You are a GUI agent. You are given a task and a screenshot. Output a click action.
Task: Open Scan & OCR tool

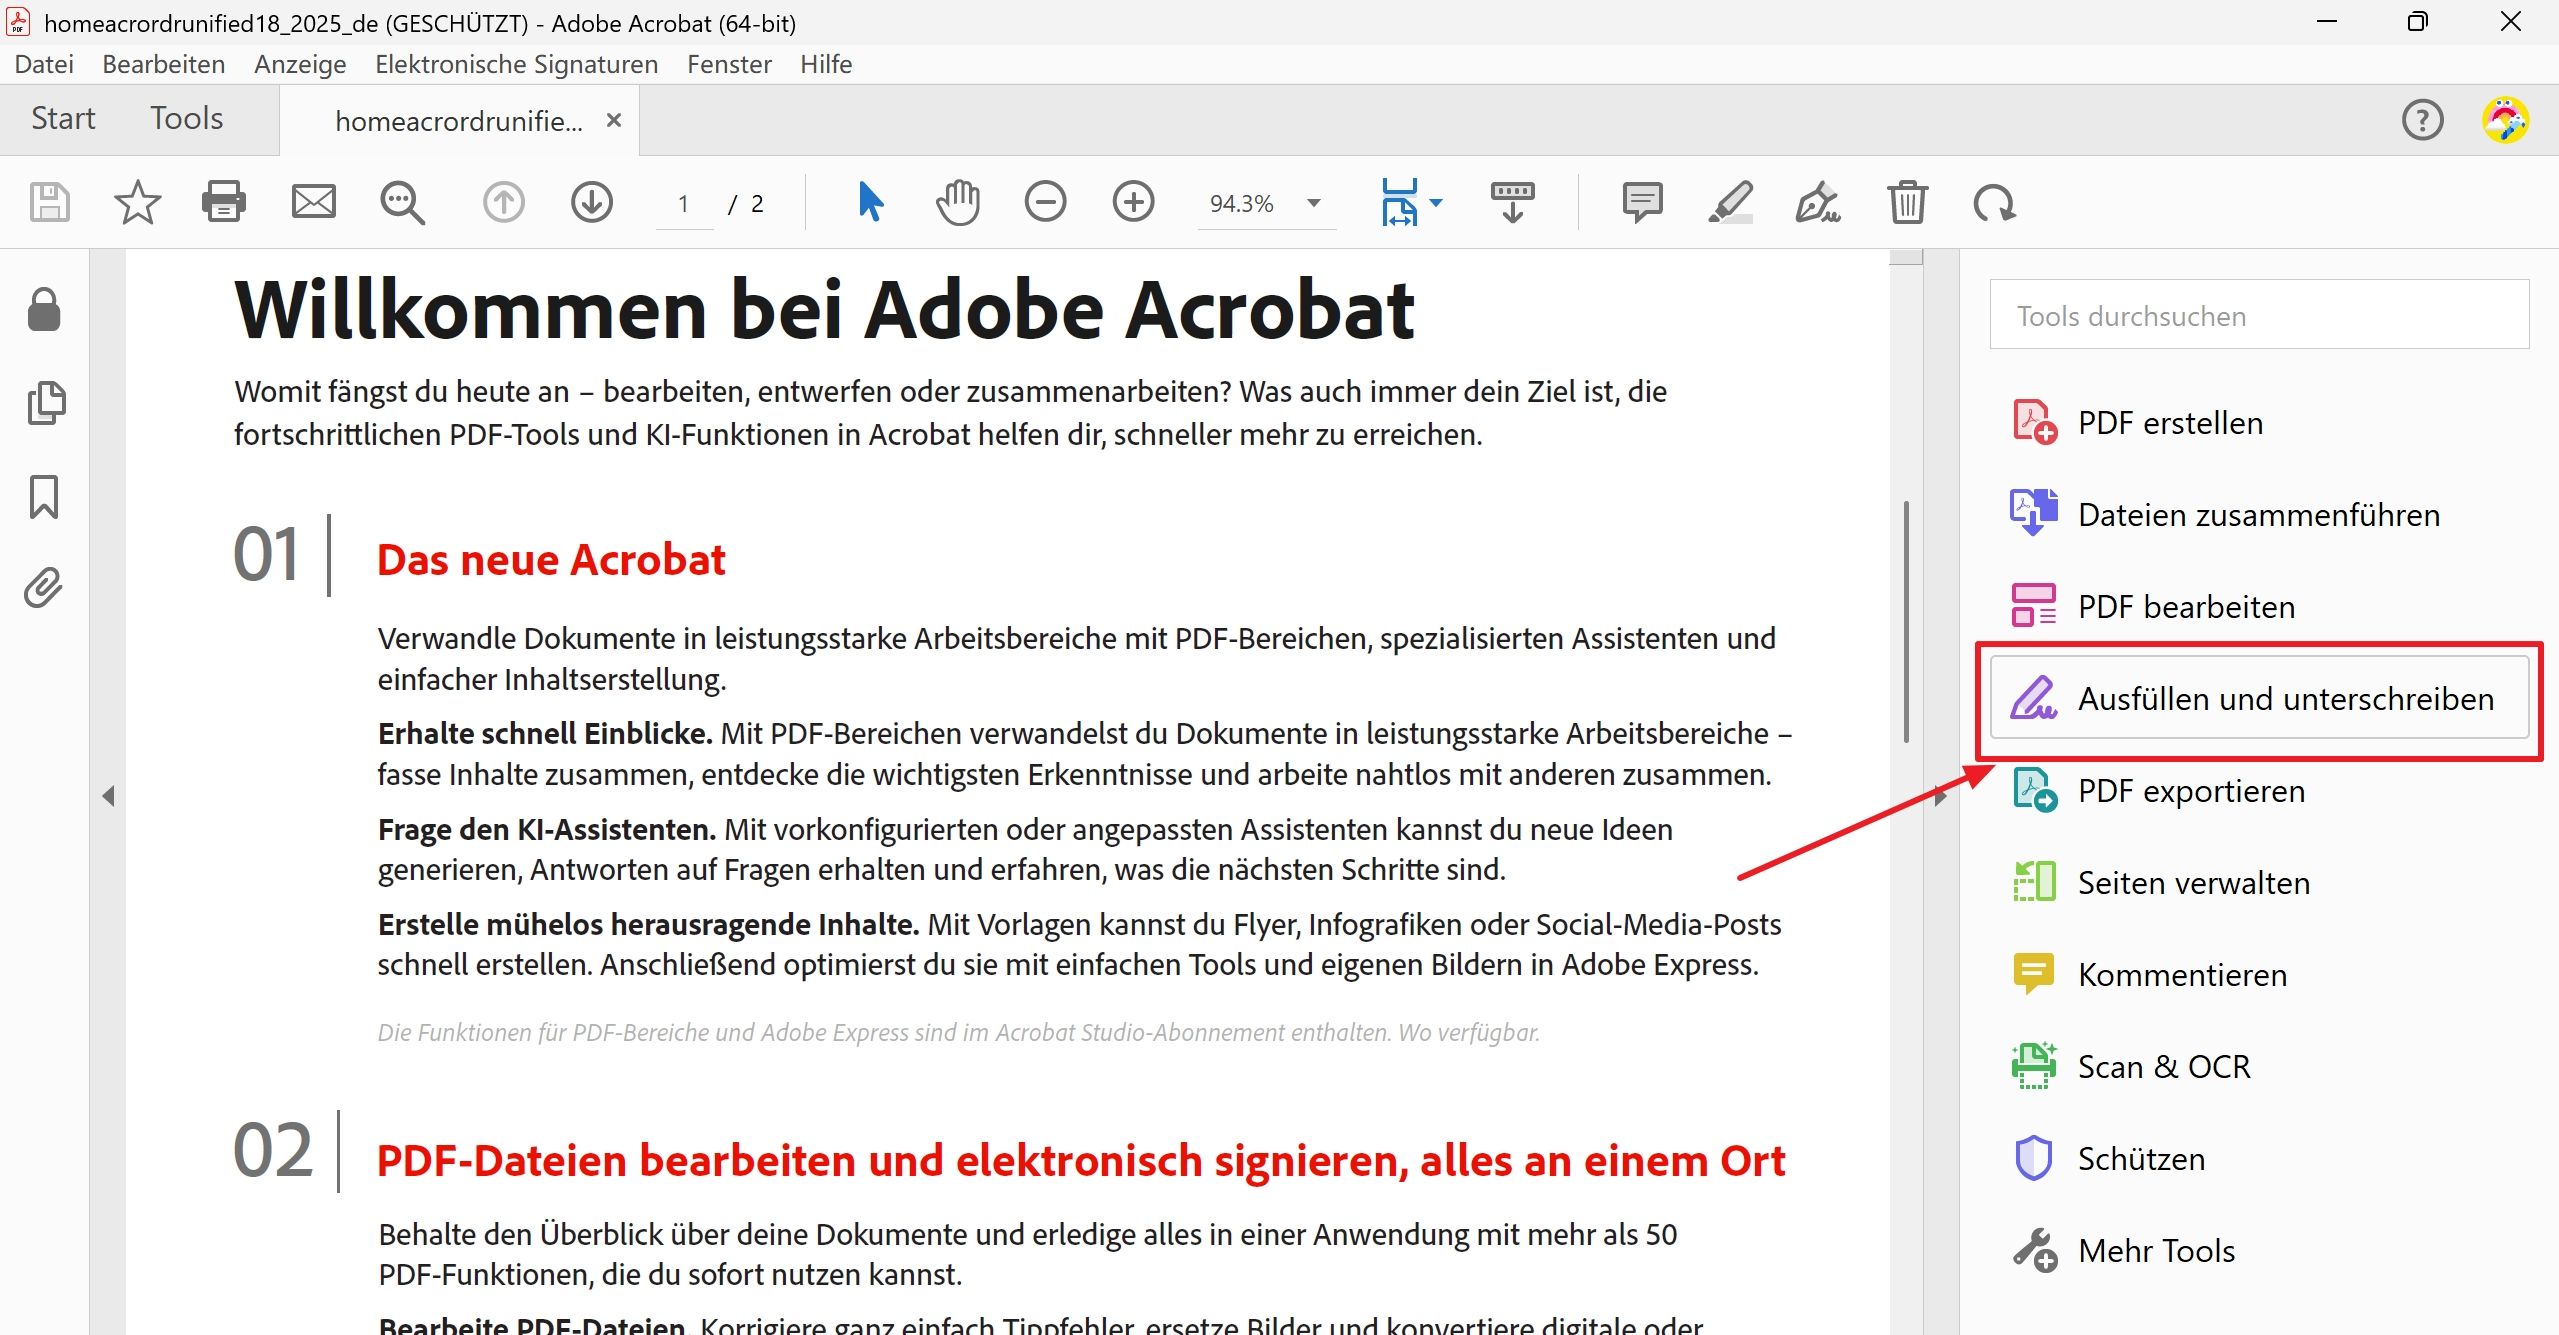(x=2259, y=1067)
